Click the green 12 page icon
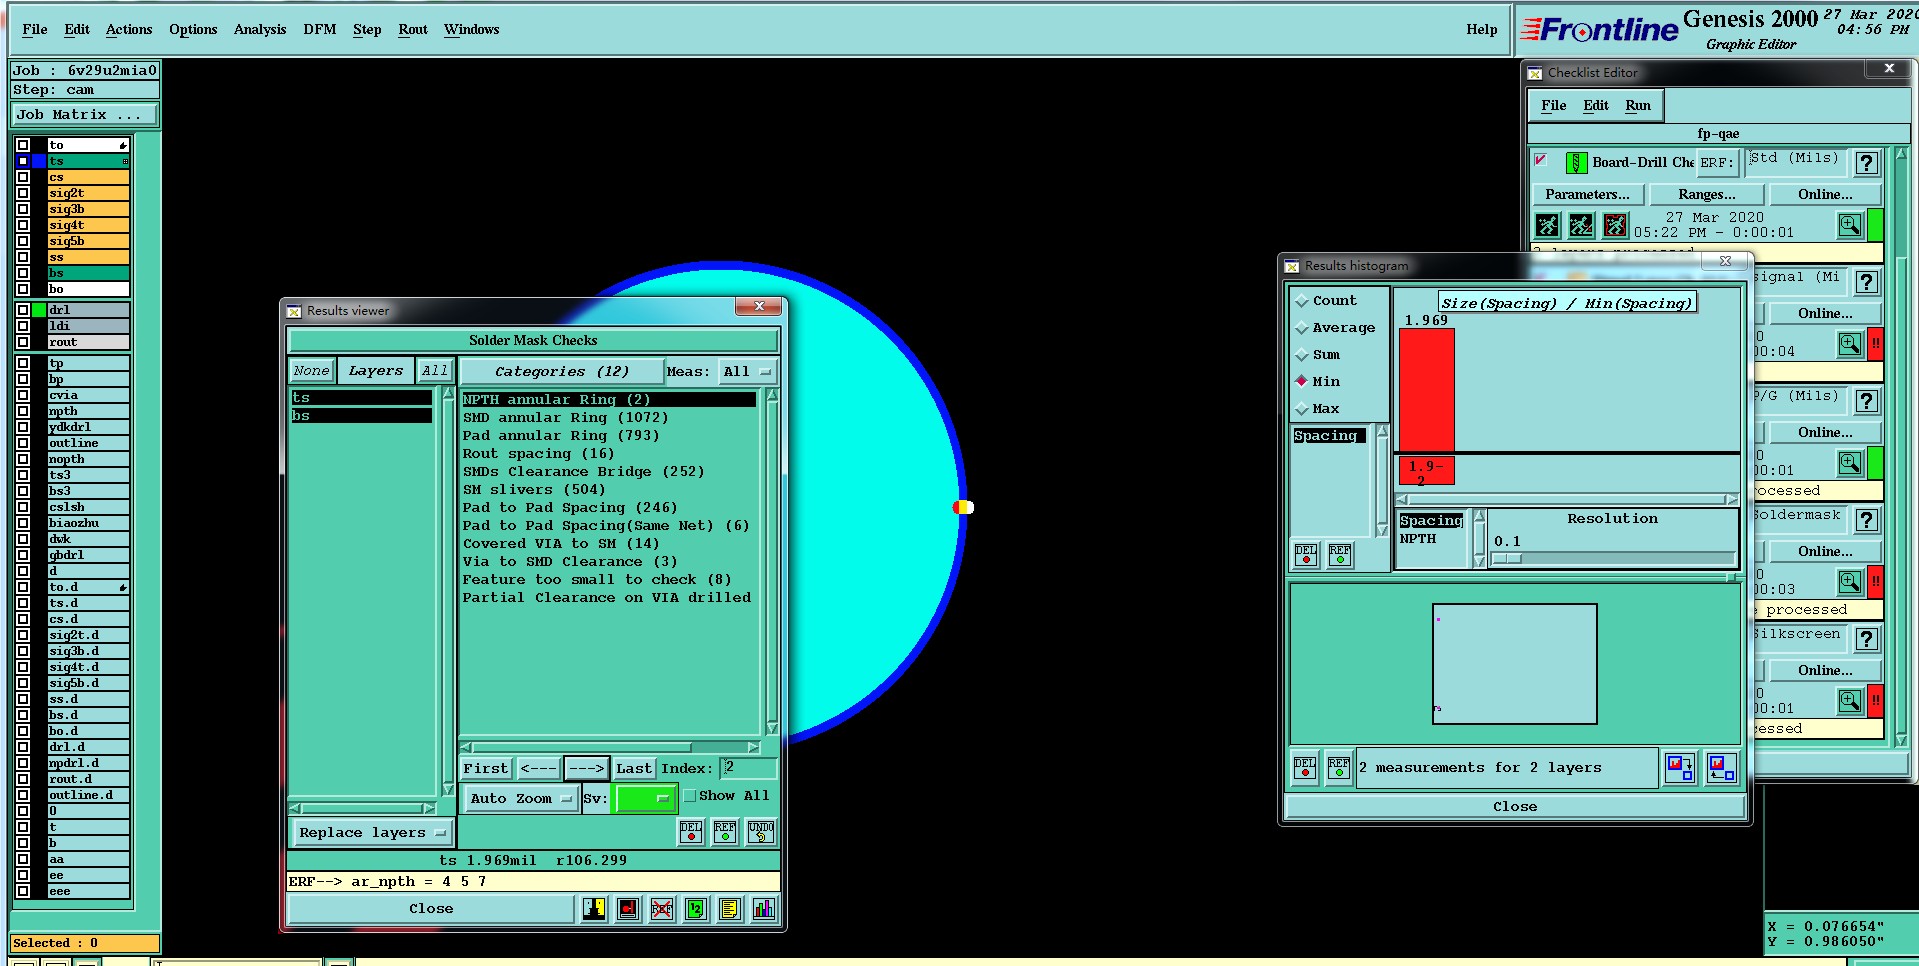 pyautogui.click(x=696, y=909)
